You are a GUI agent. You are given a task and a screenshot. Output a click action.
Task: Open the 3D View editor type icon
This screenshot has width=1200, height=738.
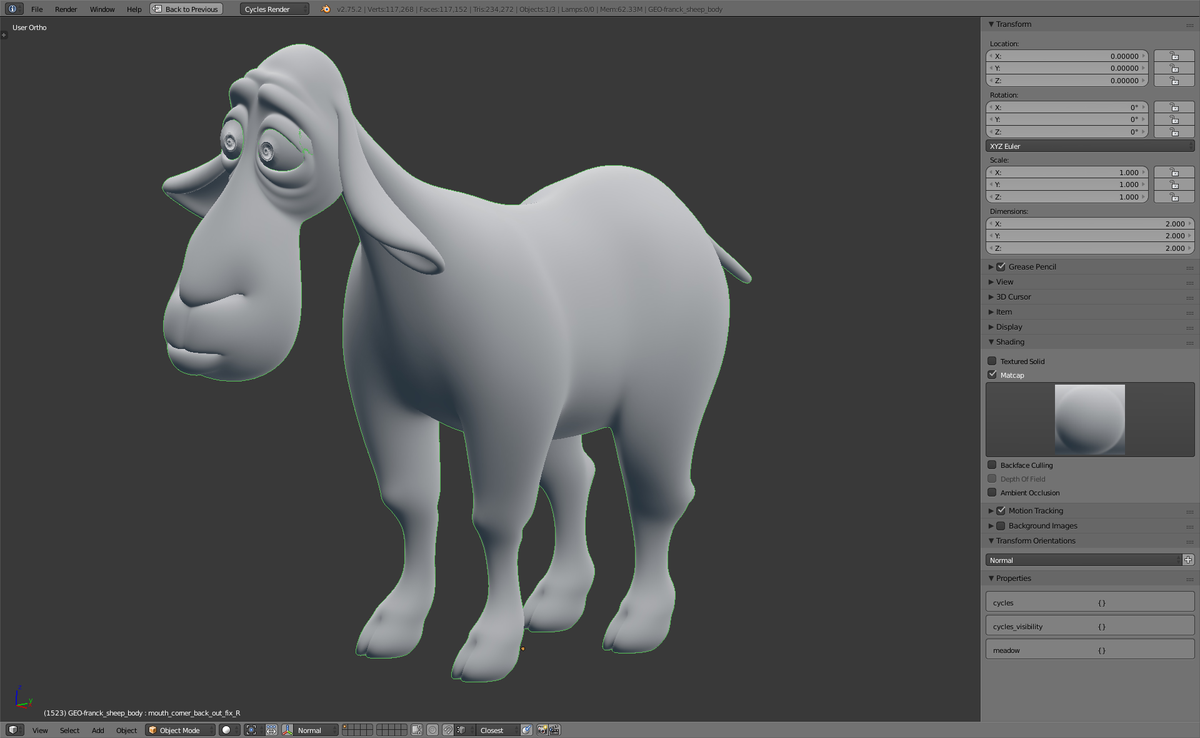click(15, 730)
